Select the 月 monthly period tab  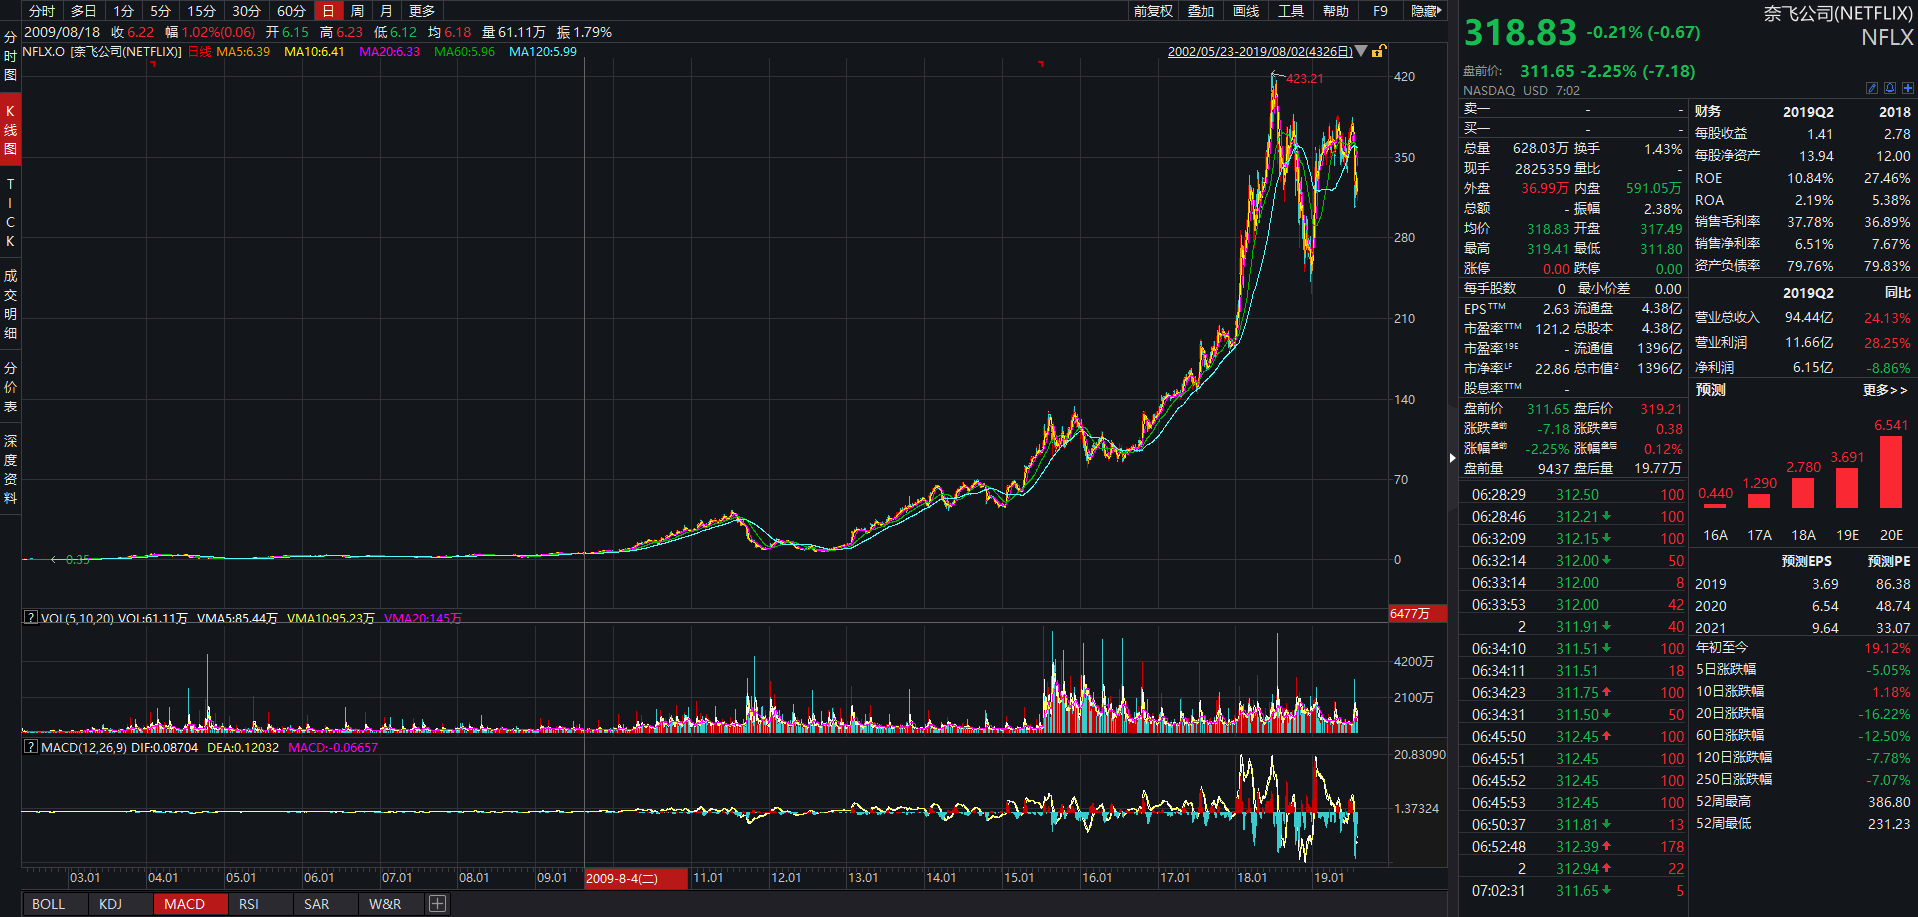point(386,11)
